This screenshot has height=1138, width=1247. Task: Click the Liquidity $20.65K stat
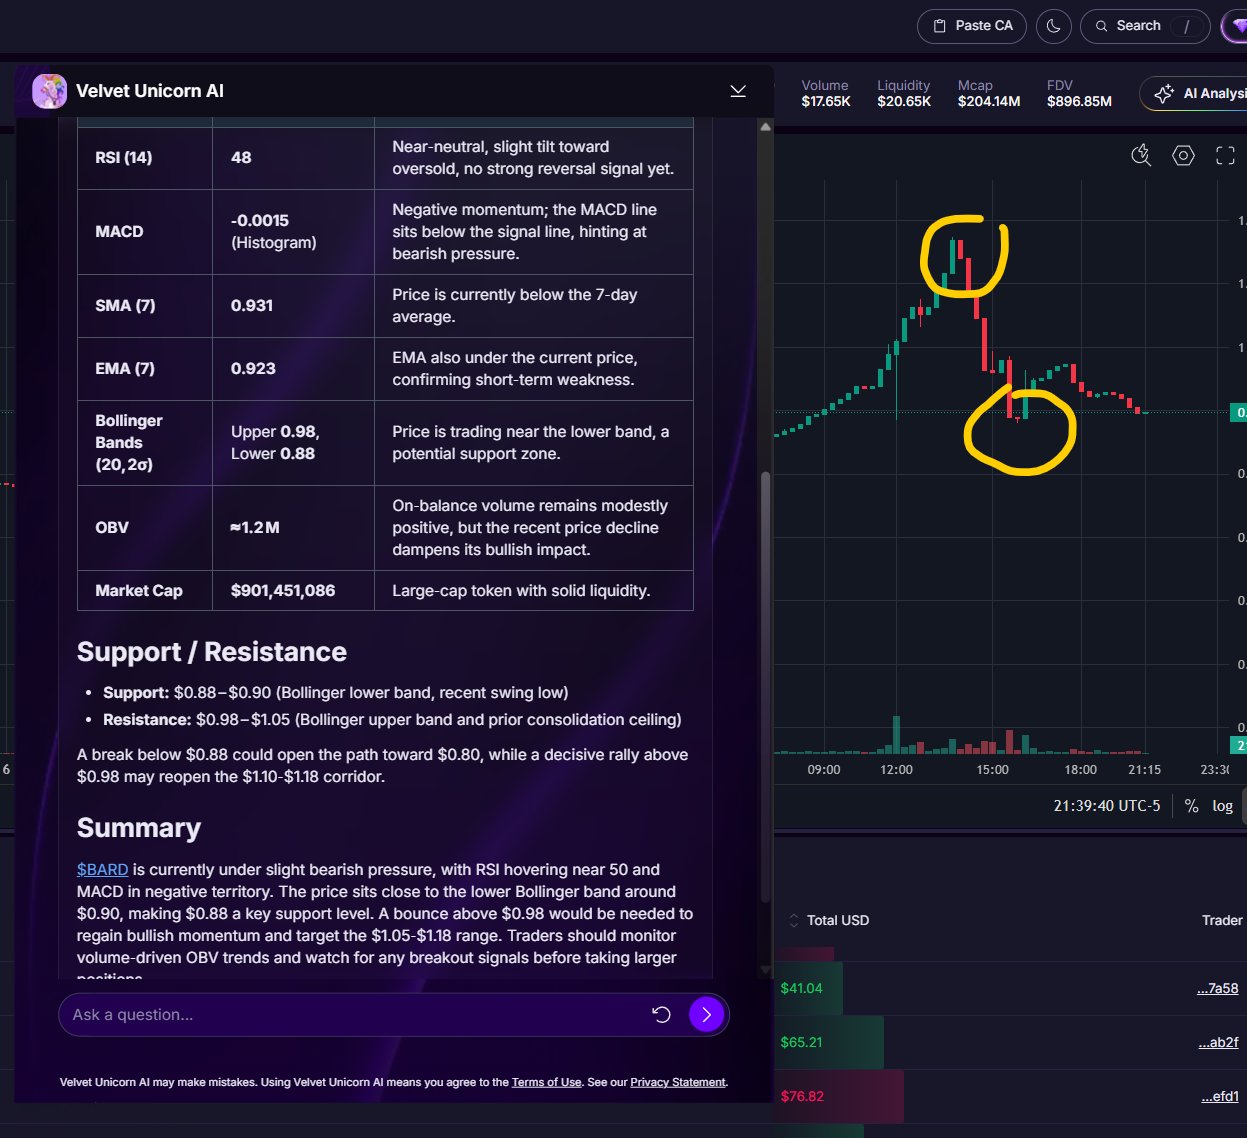(x=904, y=93)
